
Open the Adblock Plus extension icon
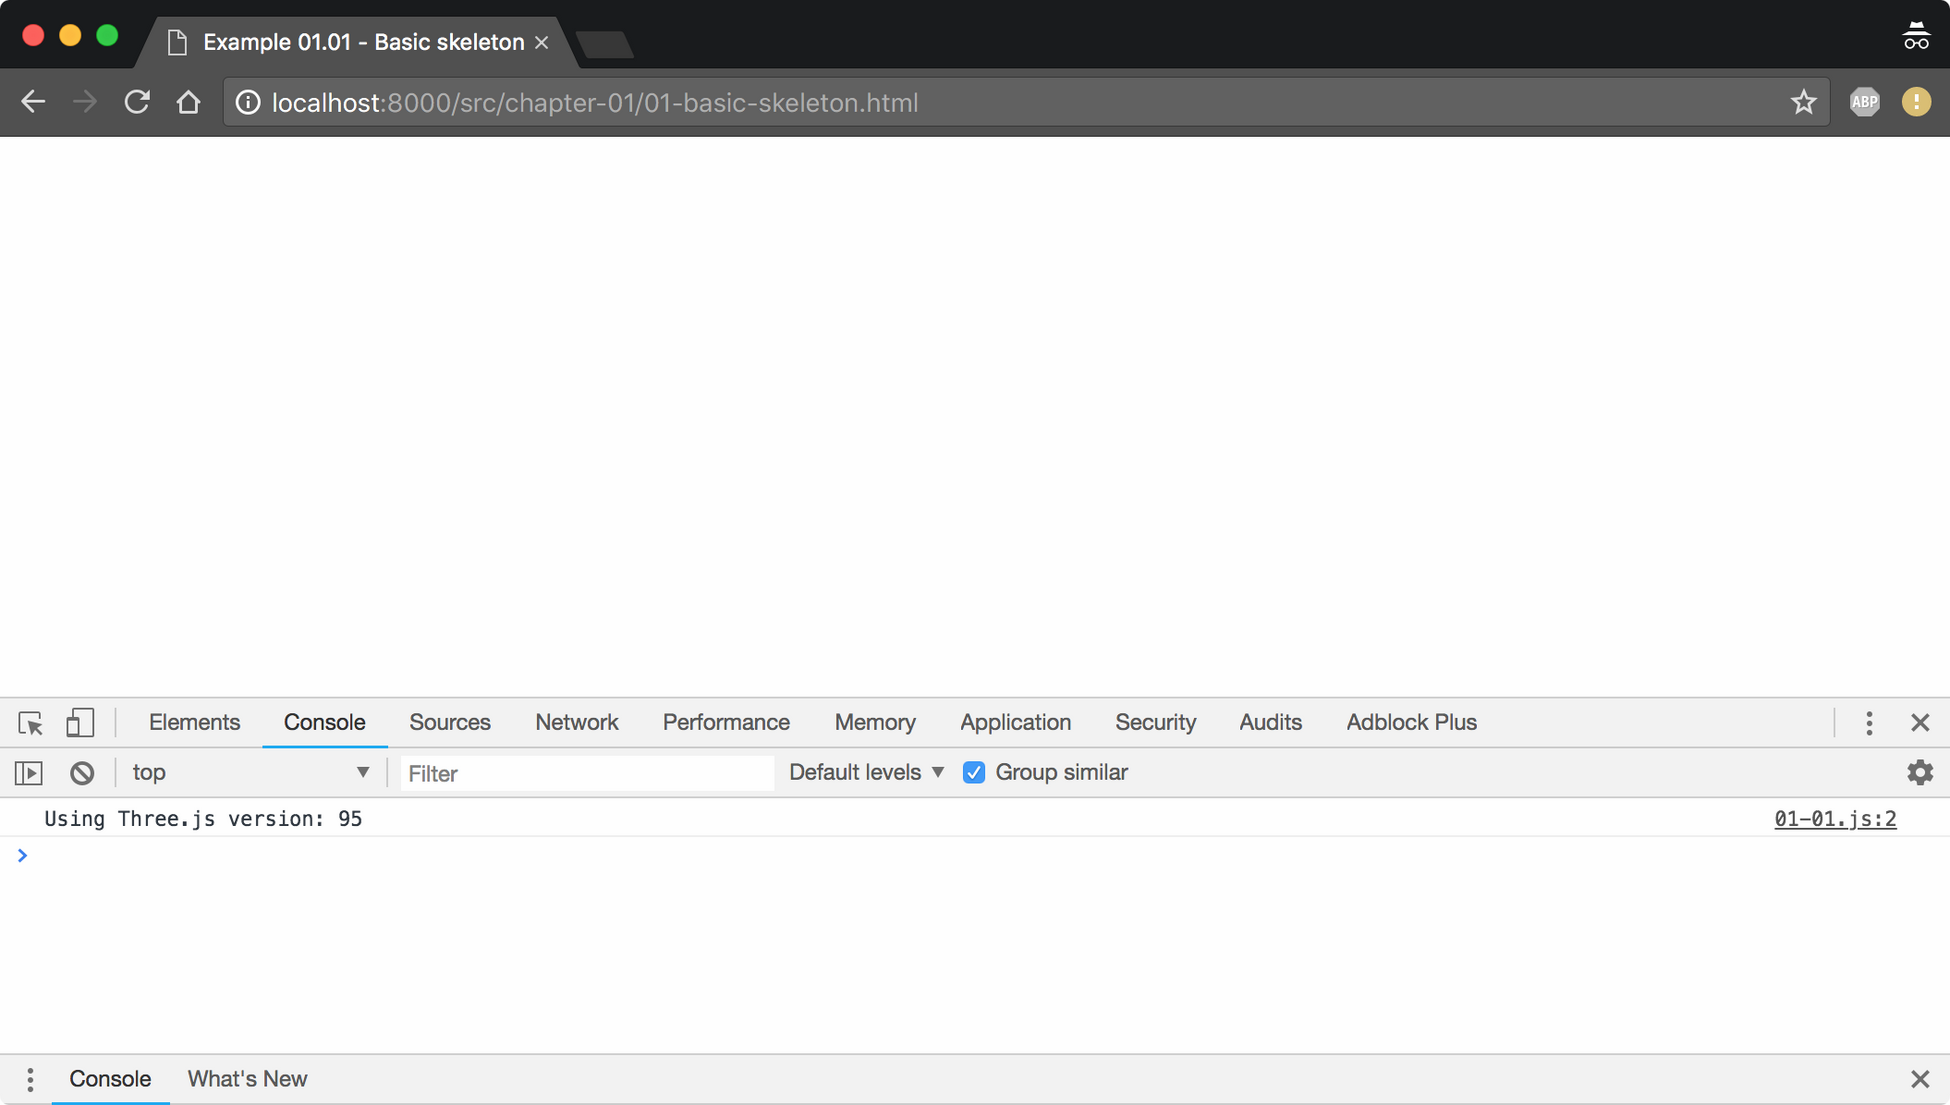1864,102
